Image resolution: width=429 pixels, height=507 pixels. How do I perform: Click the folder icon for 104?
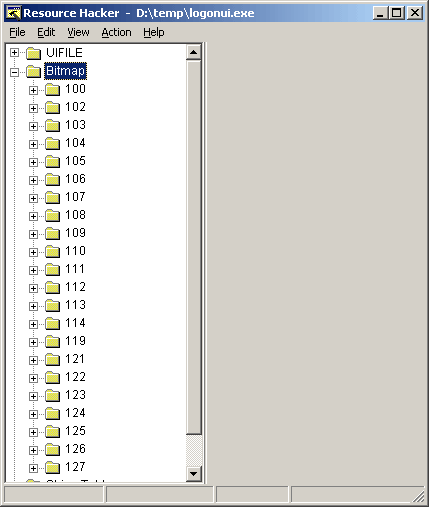(x=52, y=143)
